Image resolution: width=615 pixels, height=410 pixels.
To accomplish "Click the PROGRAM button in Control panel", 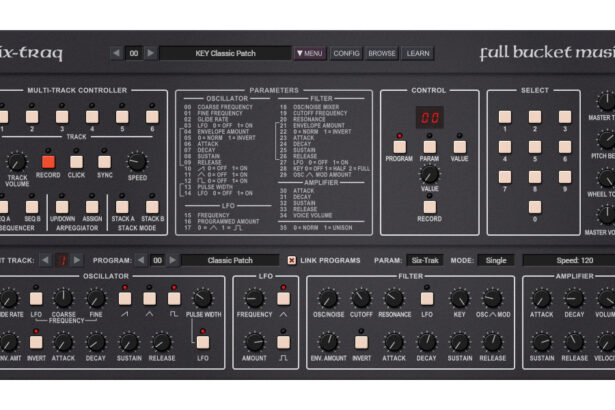I will click(x=400, y=147).
